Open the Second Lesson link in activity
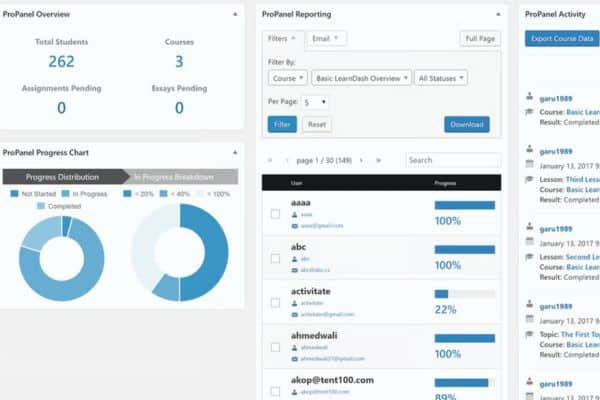 click(582, 257)
